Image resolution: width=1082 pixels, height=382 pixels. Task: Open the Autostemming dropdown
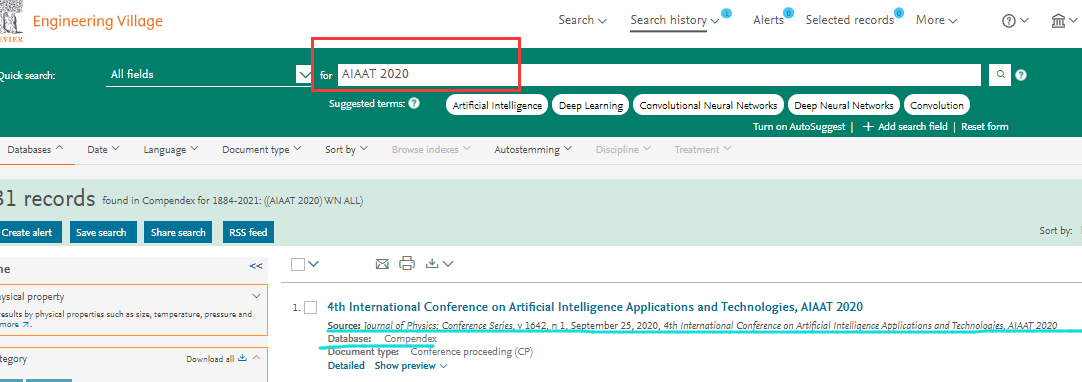[x=533, y=150]
